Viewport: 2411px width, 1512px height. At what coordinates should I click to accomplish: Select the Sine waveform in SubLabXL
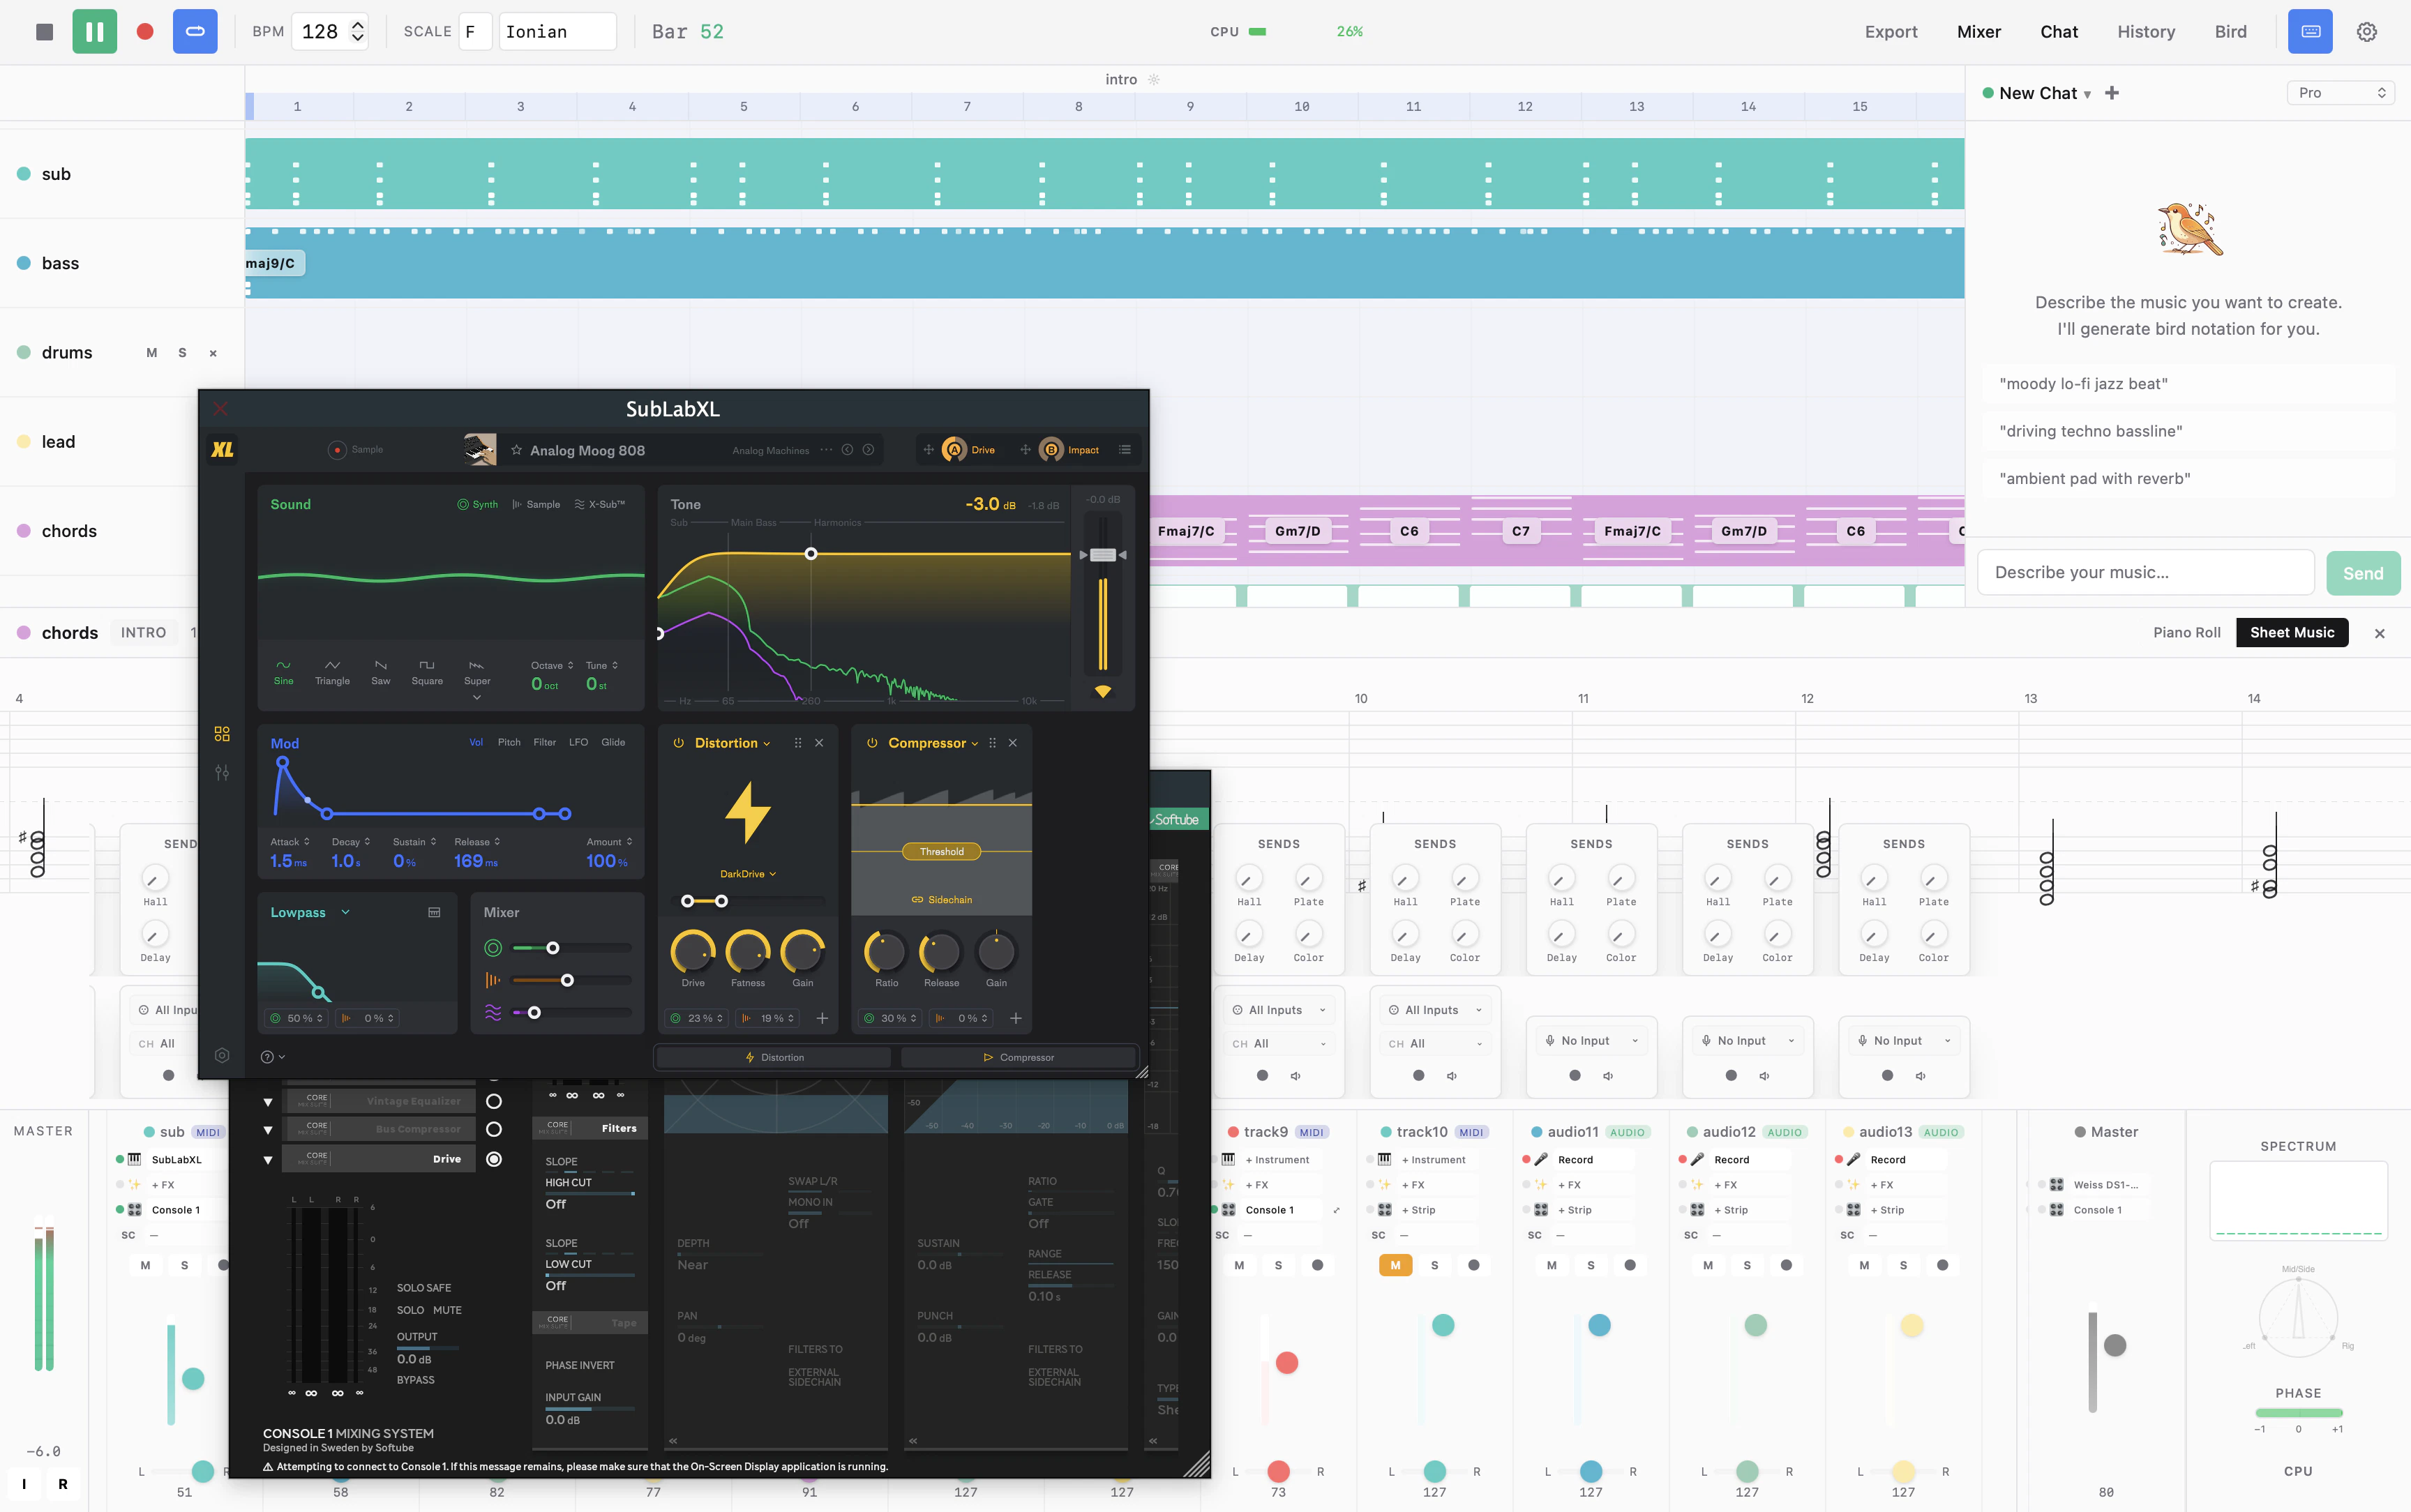(283, 672)
